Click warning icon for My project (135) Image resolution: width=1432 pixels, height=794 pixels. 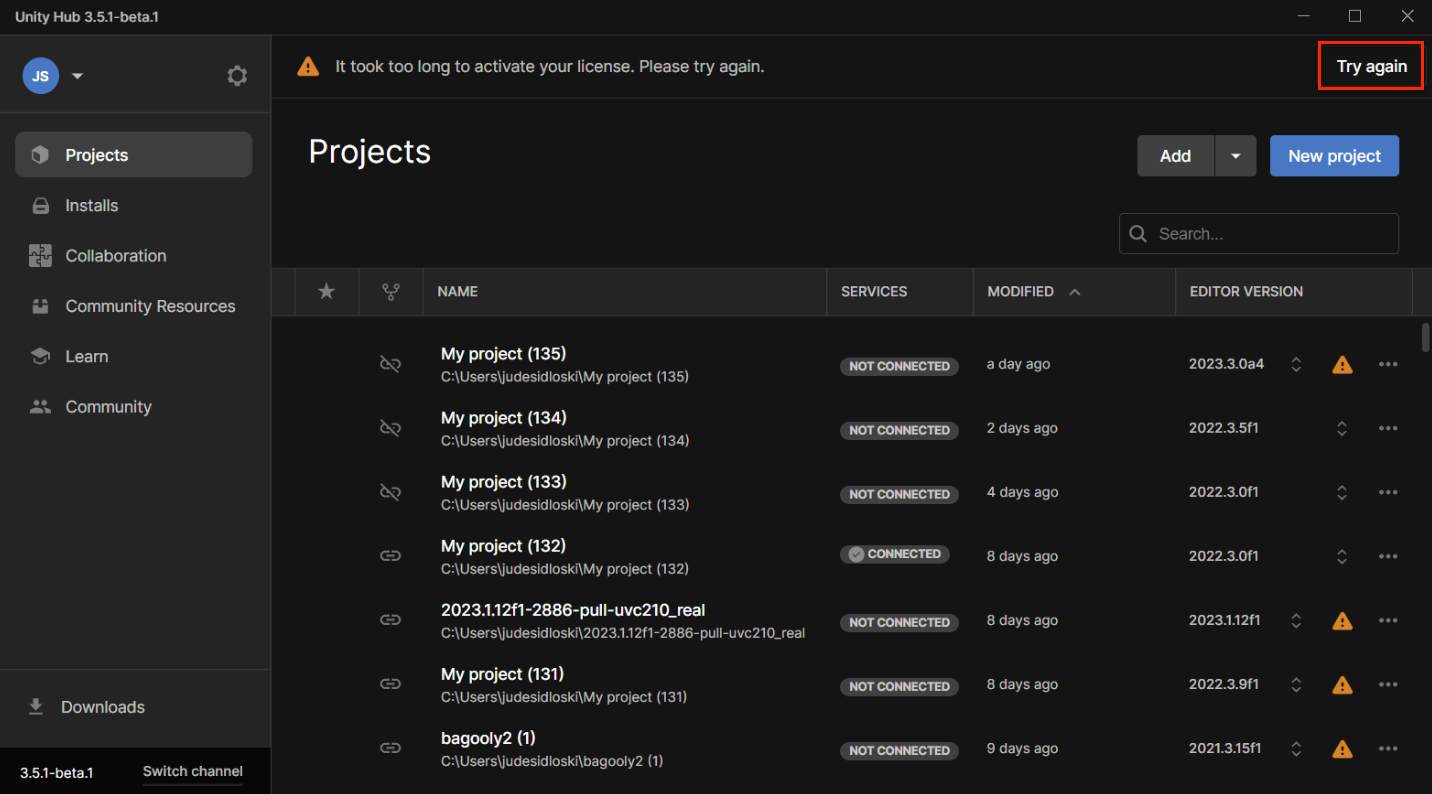(1342, 365)
